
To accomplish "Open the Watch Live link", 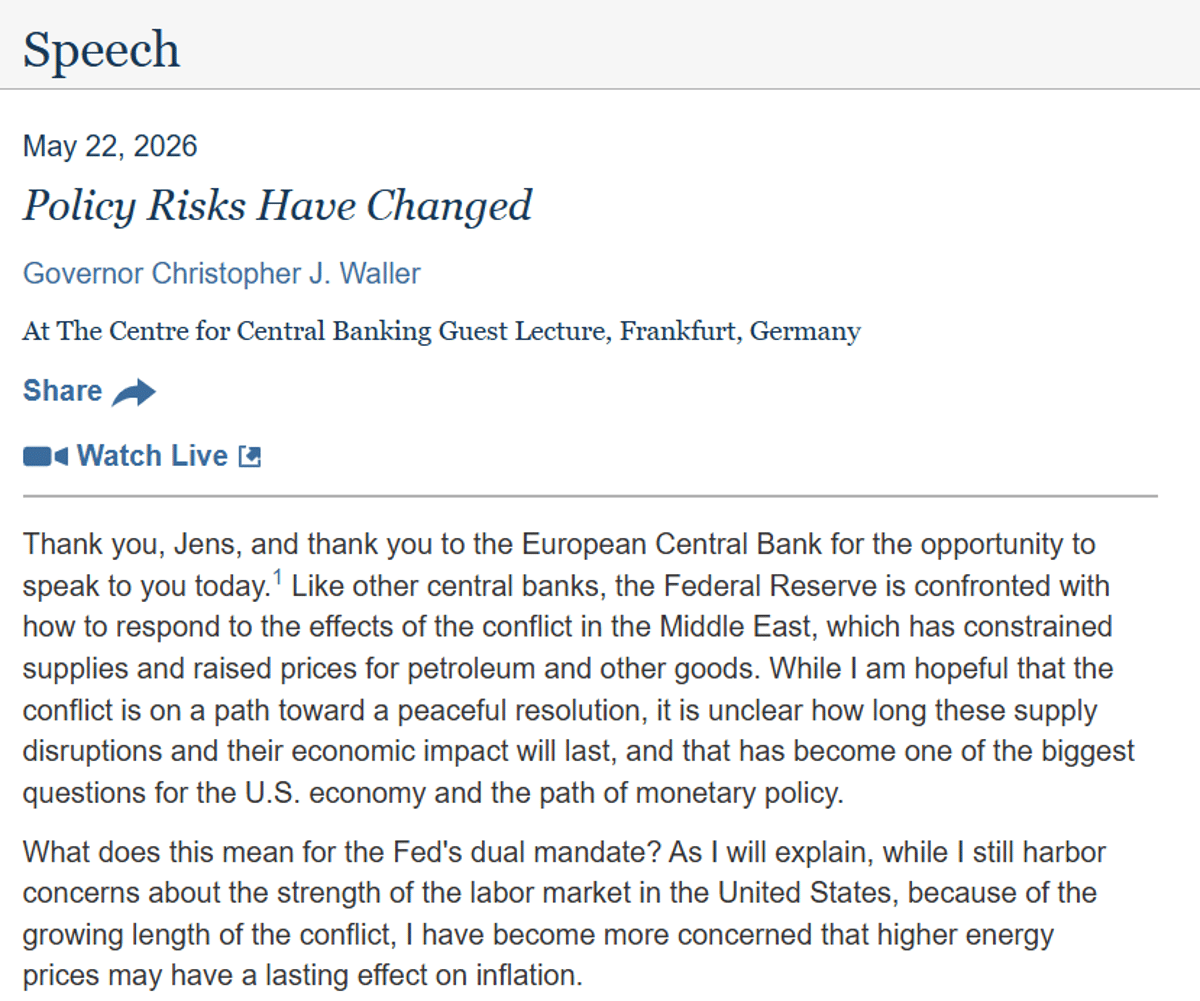I will tap(153, 456).
